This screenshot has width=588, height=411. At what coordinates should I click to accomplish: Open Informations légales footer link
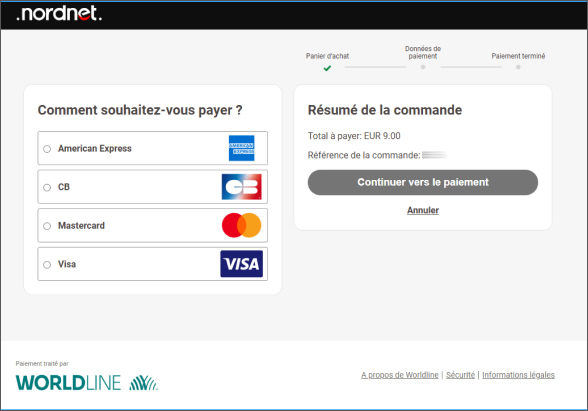click(x=518, y=375)
